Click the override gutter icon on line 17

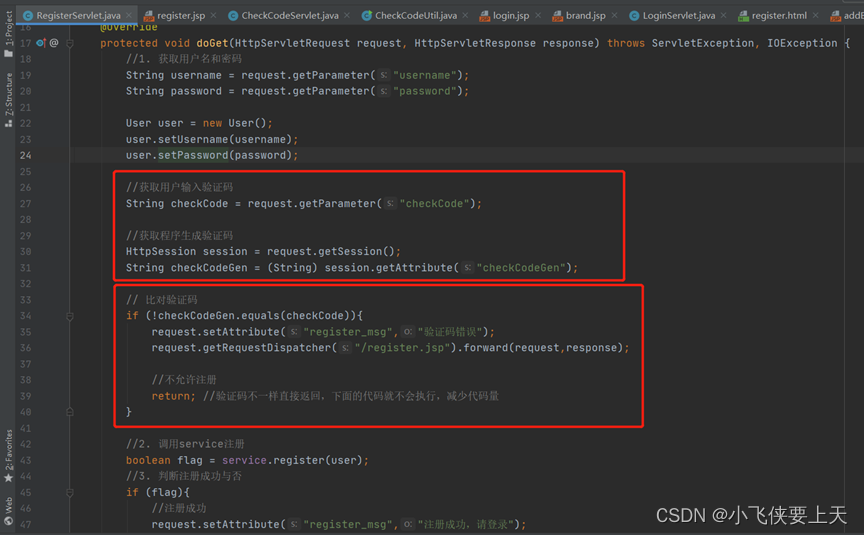(x=41, y=42)
